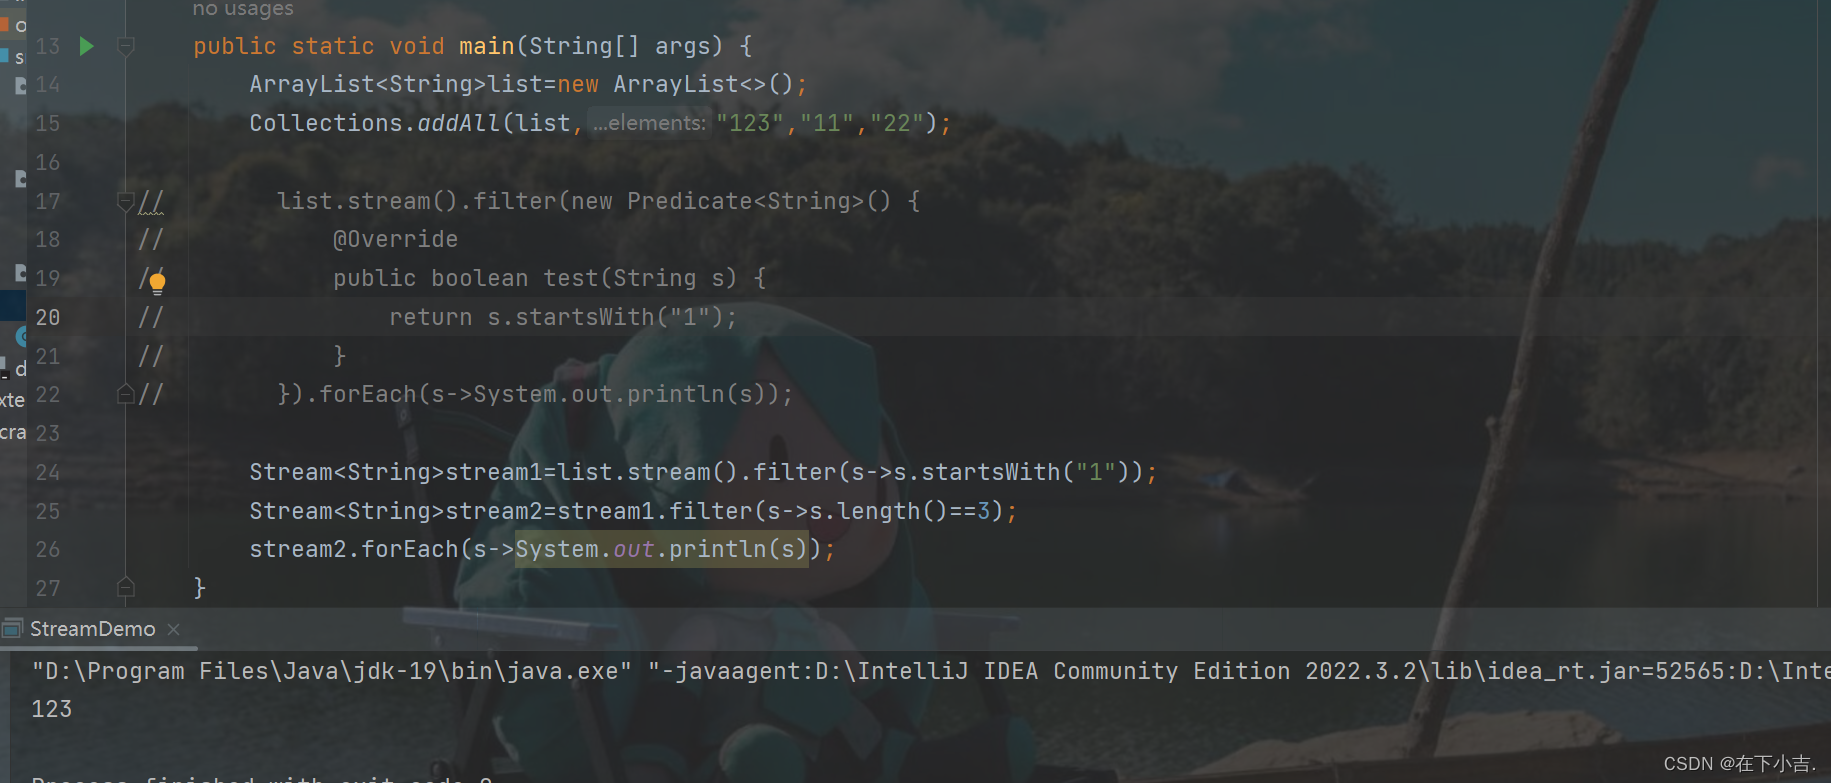Collapse the main method fold marker on line 13

click(x=126, y=46)
